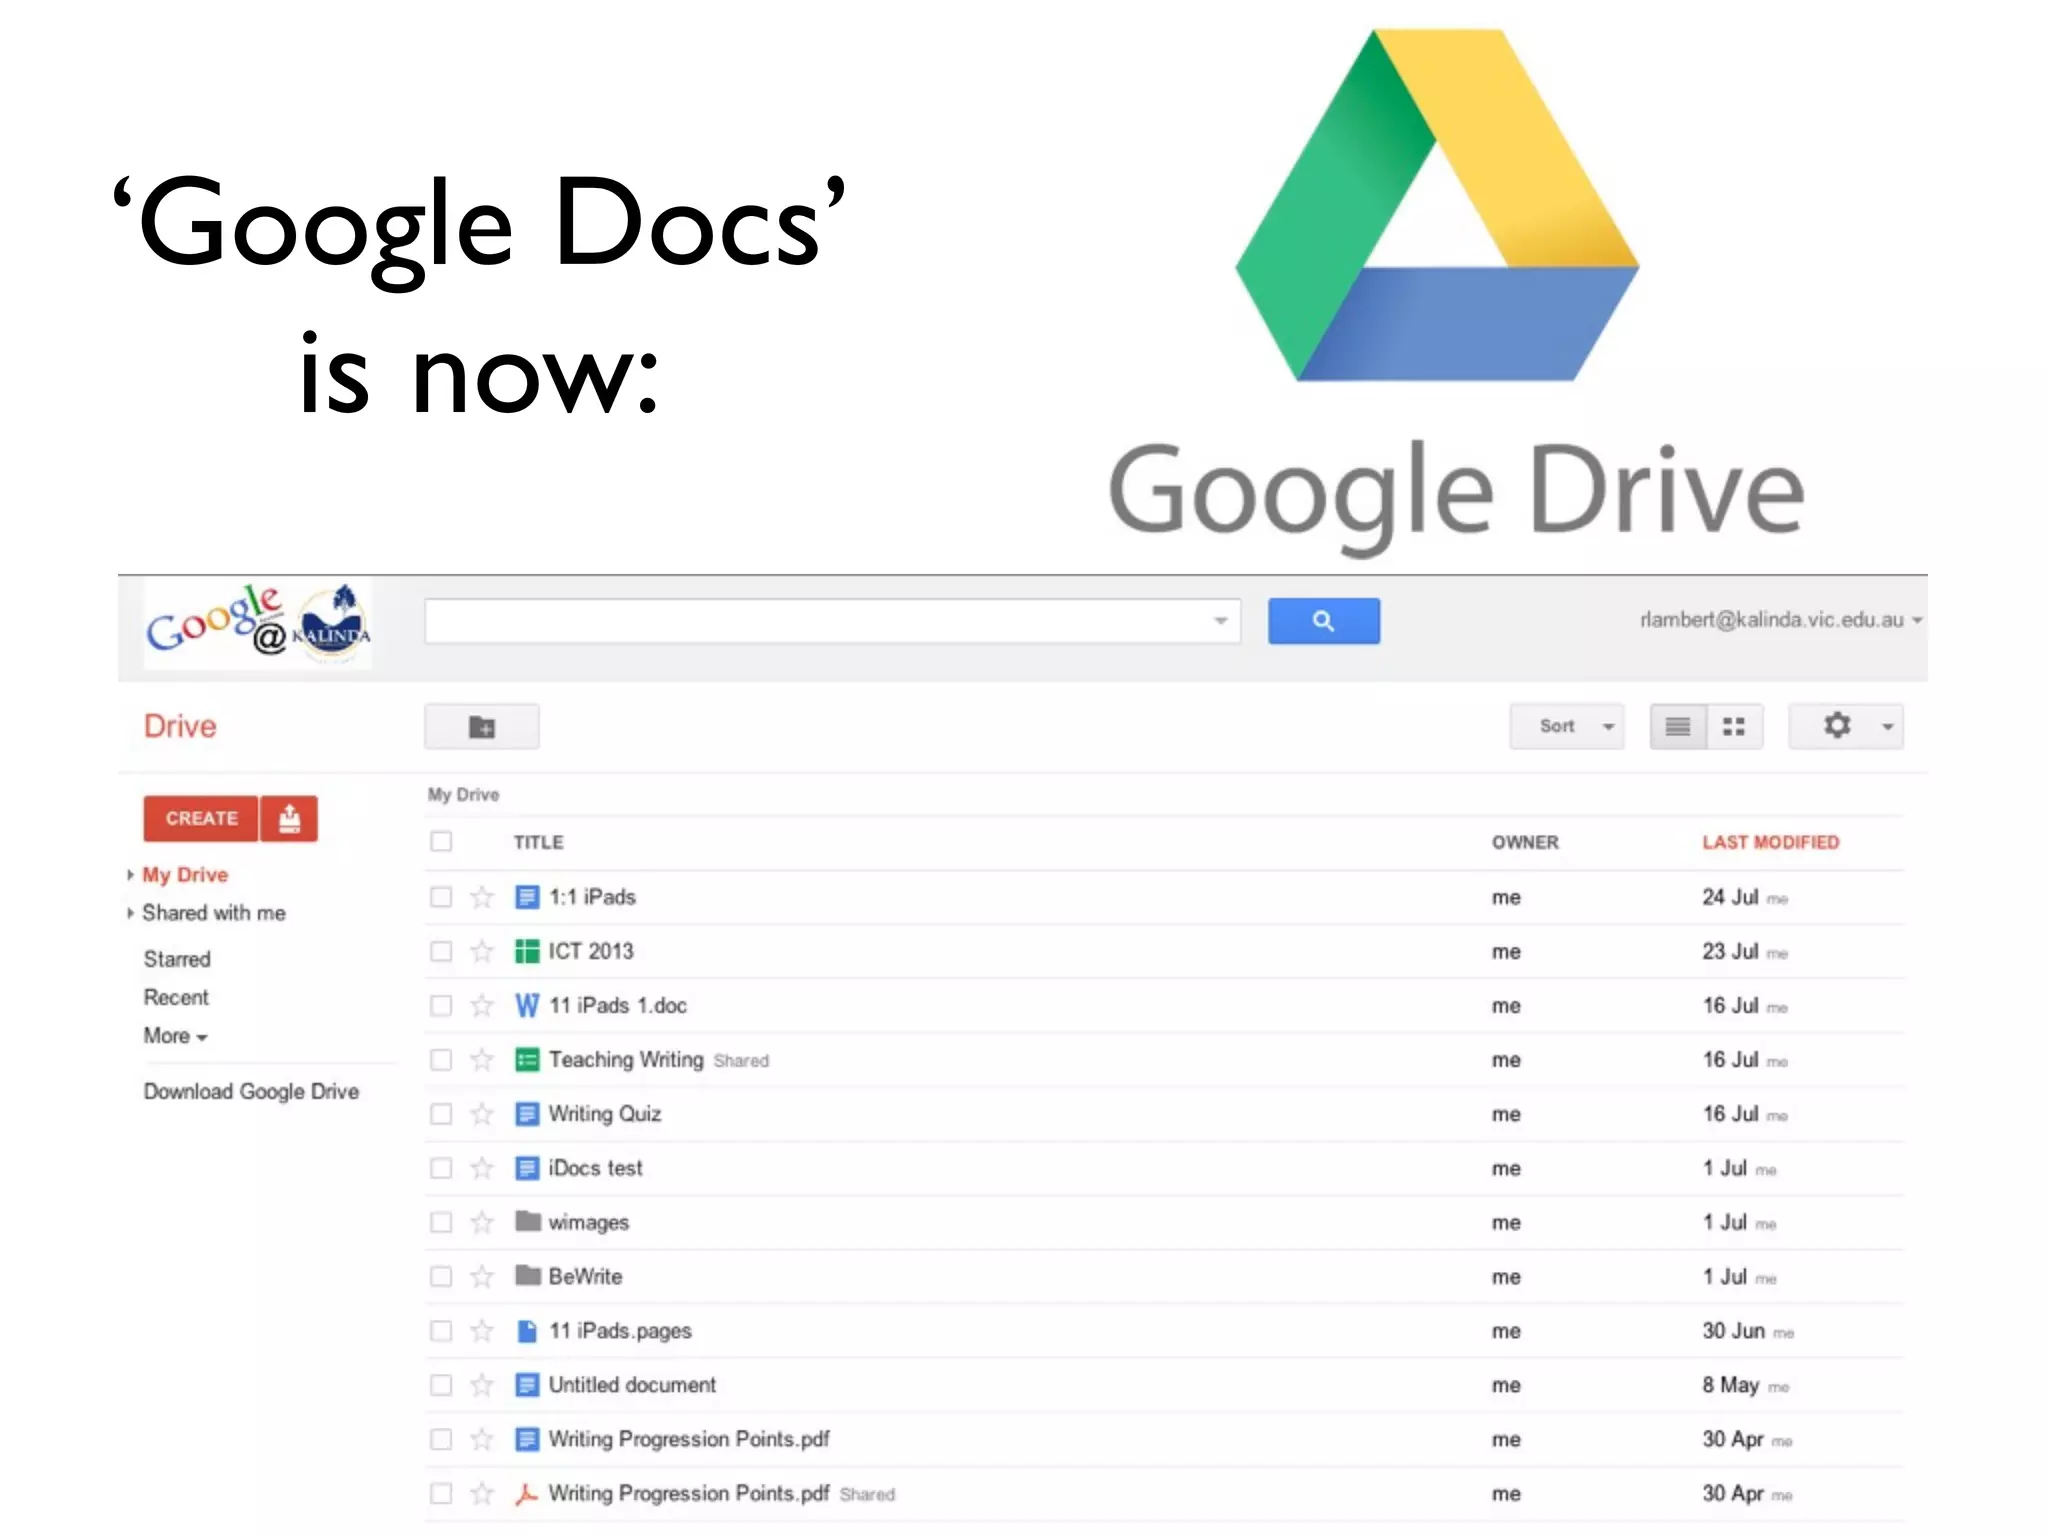Check the 11 iPads 1.doc row checkbox
The width and height of the screenshot is (2048, 1536).
pos(441,1005)
